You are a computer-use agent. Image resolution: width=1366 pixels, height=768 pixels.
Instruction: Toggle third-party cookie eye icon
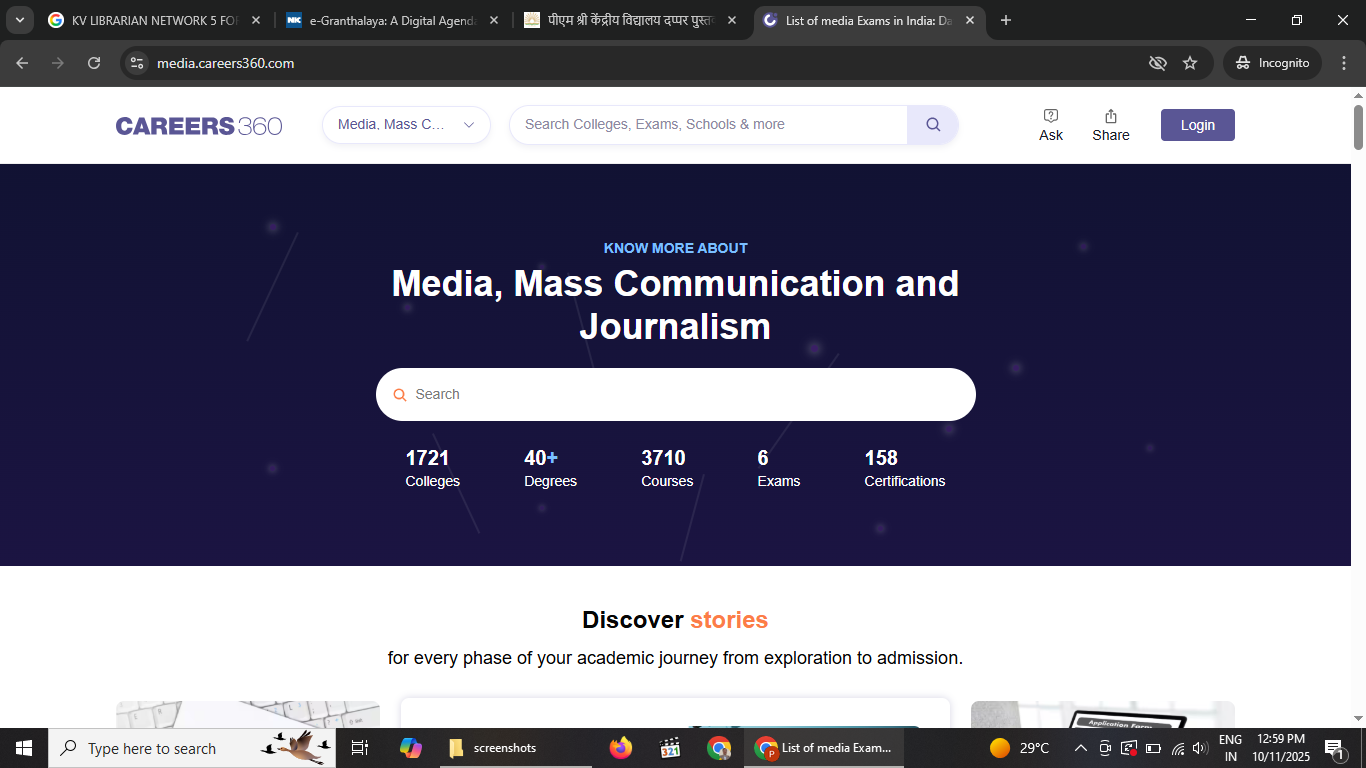(1157, 63)
